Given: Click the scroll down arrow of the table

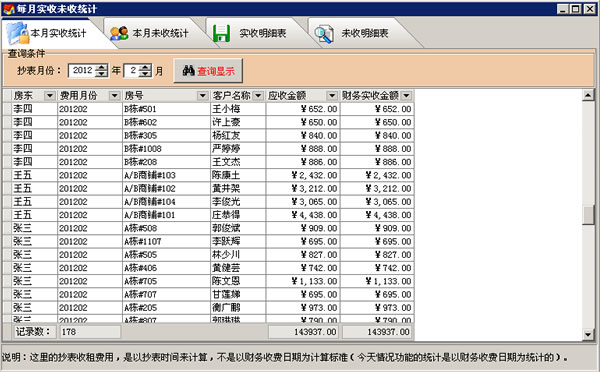Looking at the screenshot, I should [588, 334].
